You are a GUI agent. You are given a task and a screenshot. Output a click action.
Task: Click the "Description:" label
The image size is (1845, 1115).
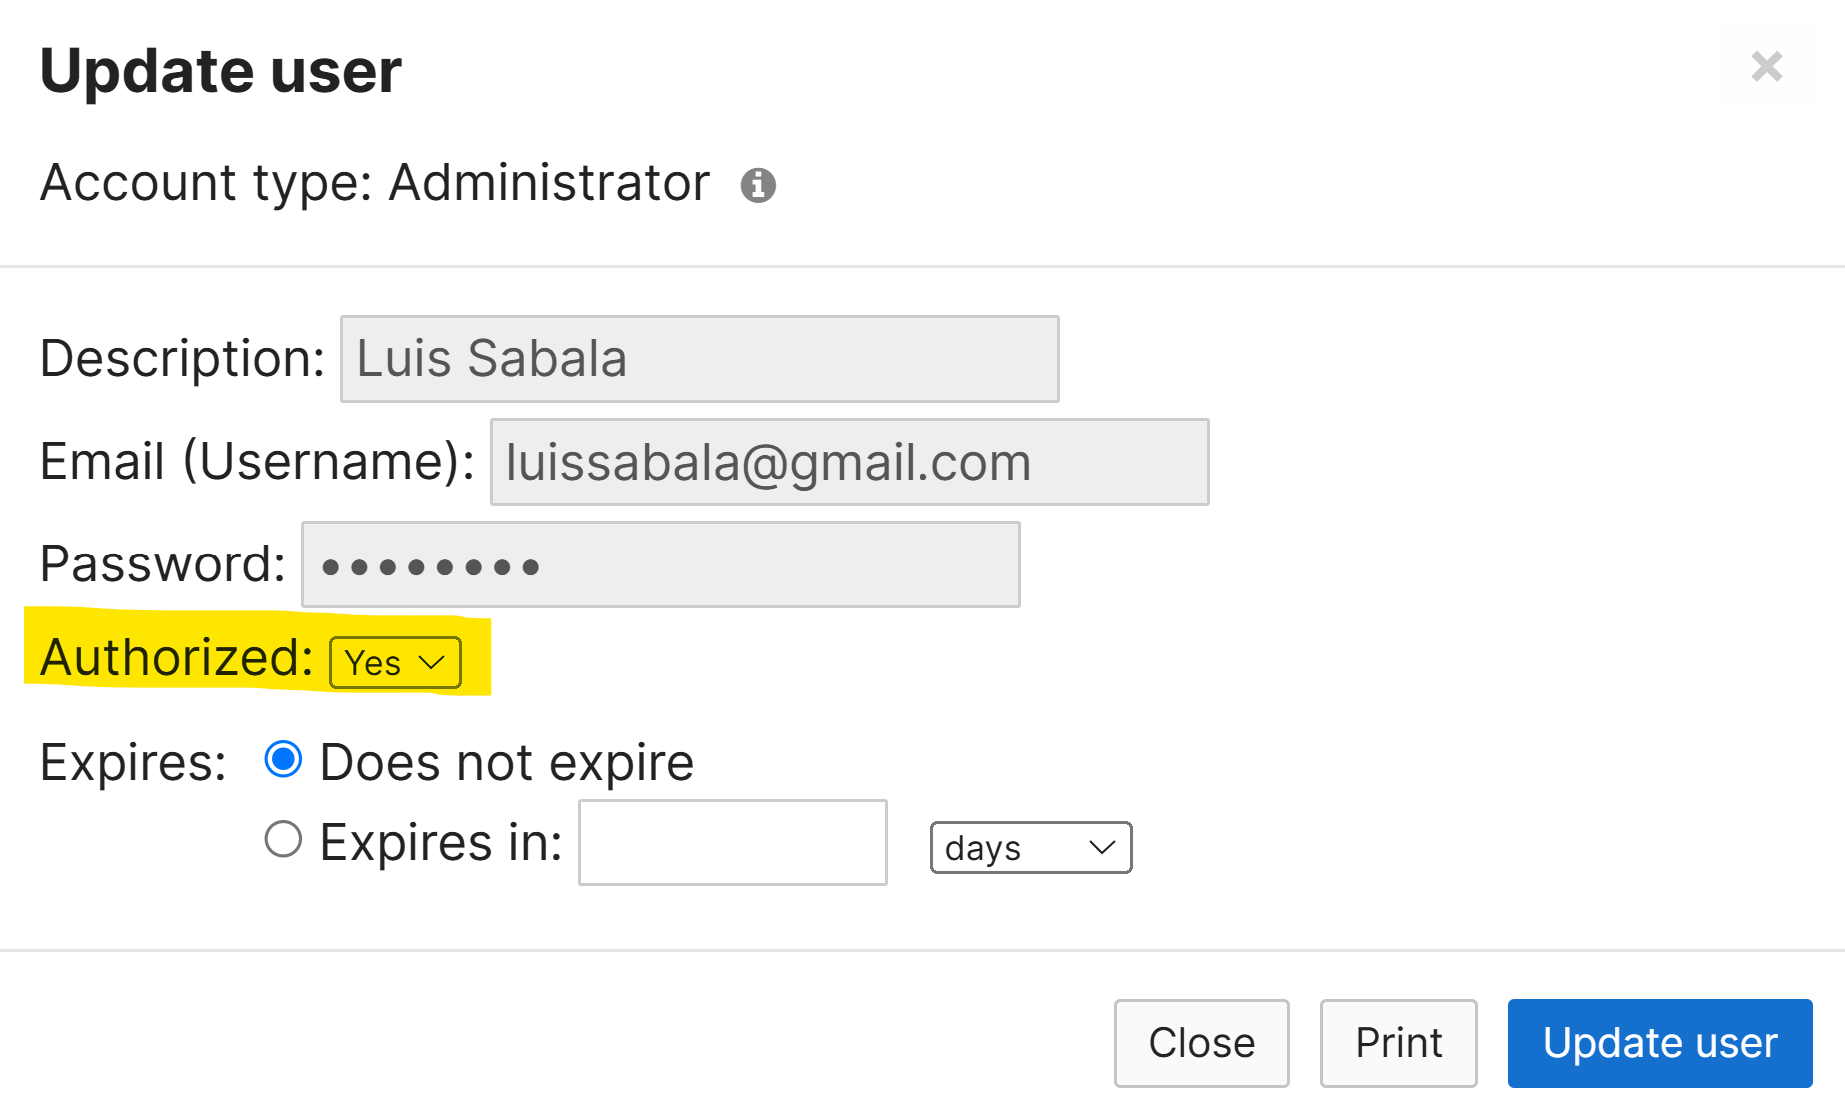point(183,359)
